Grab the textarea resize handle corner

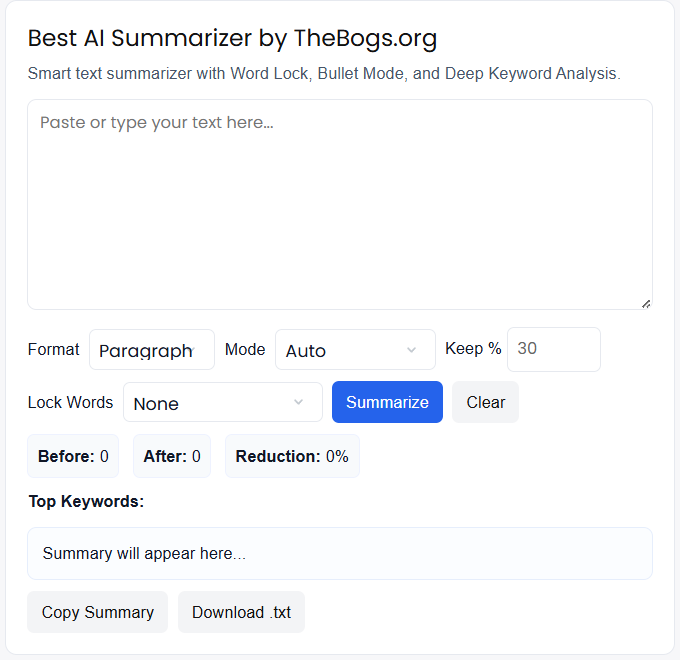point(646,303)
